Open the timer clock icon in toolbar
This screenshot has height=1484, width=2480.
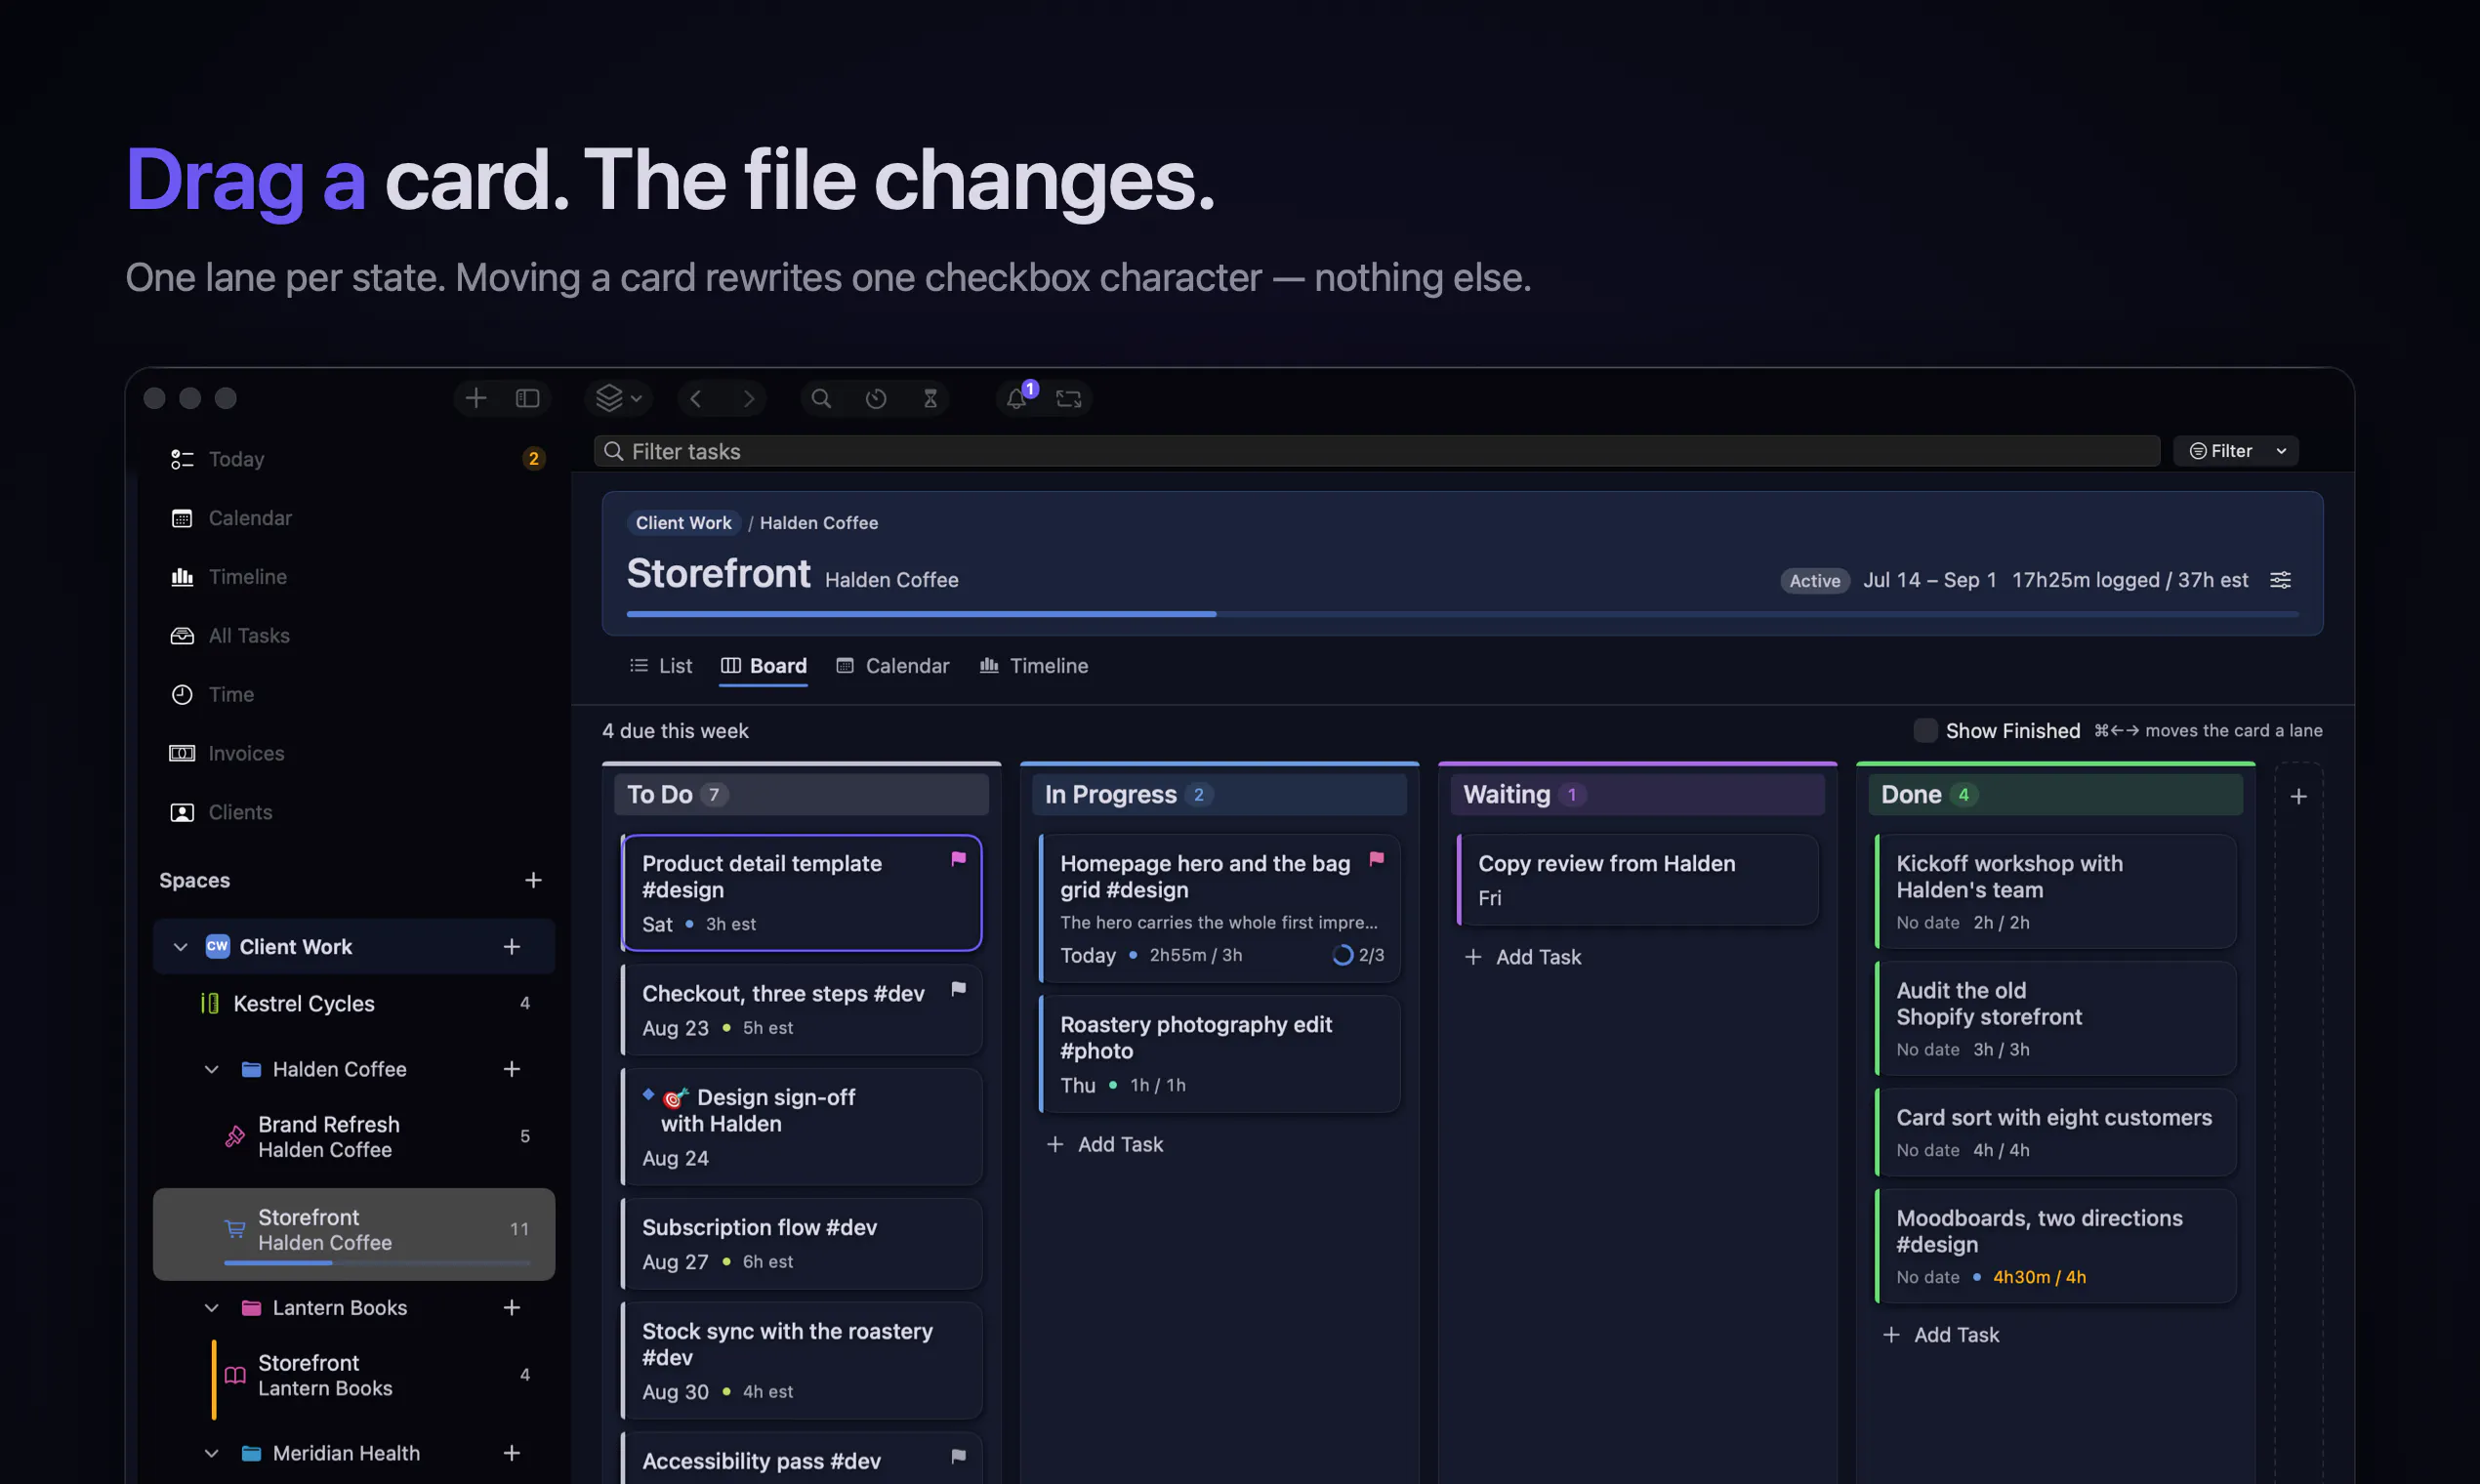pyautogui.click(x=876, y=398)
